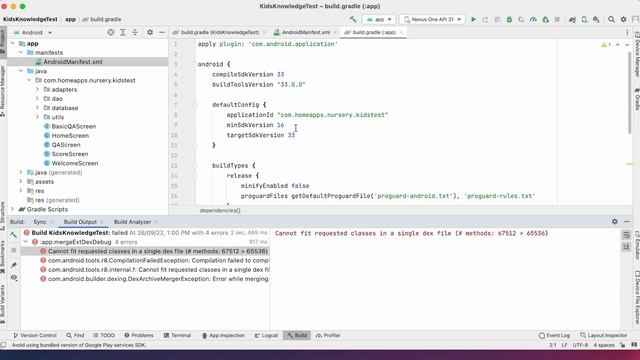
Task: Click hammer rebuild icon in Build panel
Action: [13, 235]
